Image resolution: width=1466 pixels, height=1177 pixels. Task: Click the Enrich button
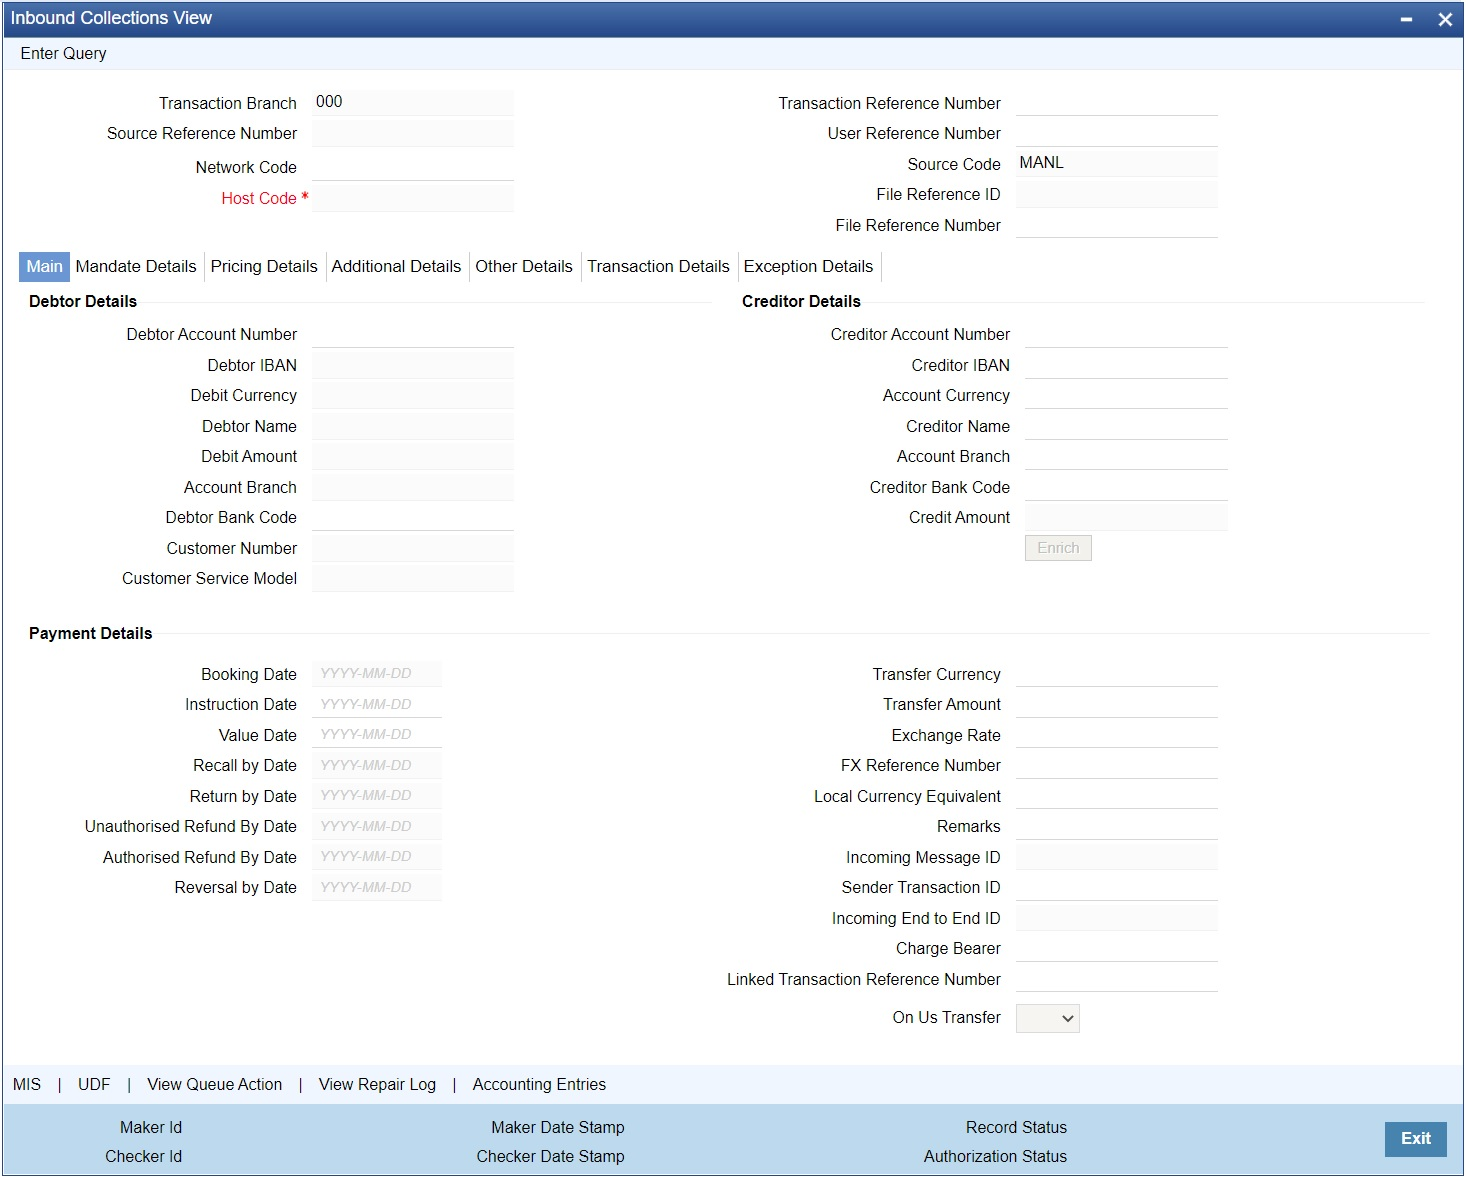pyautogui.click(x=1057, y=548)
